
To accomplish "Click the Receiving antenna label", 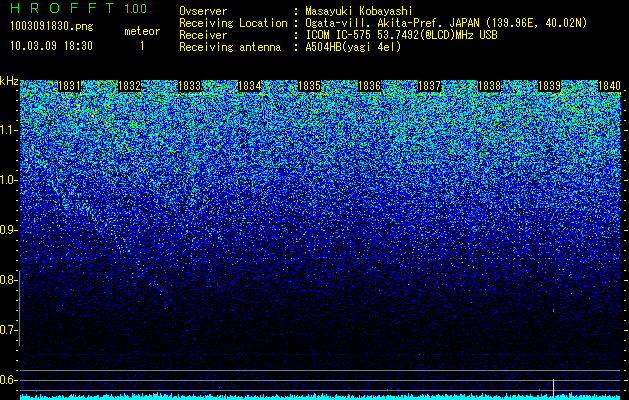I will tap(230, 47).
